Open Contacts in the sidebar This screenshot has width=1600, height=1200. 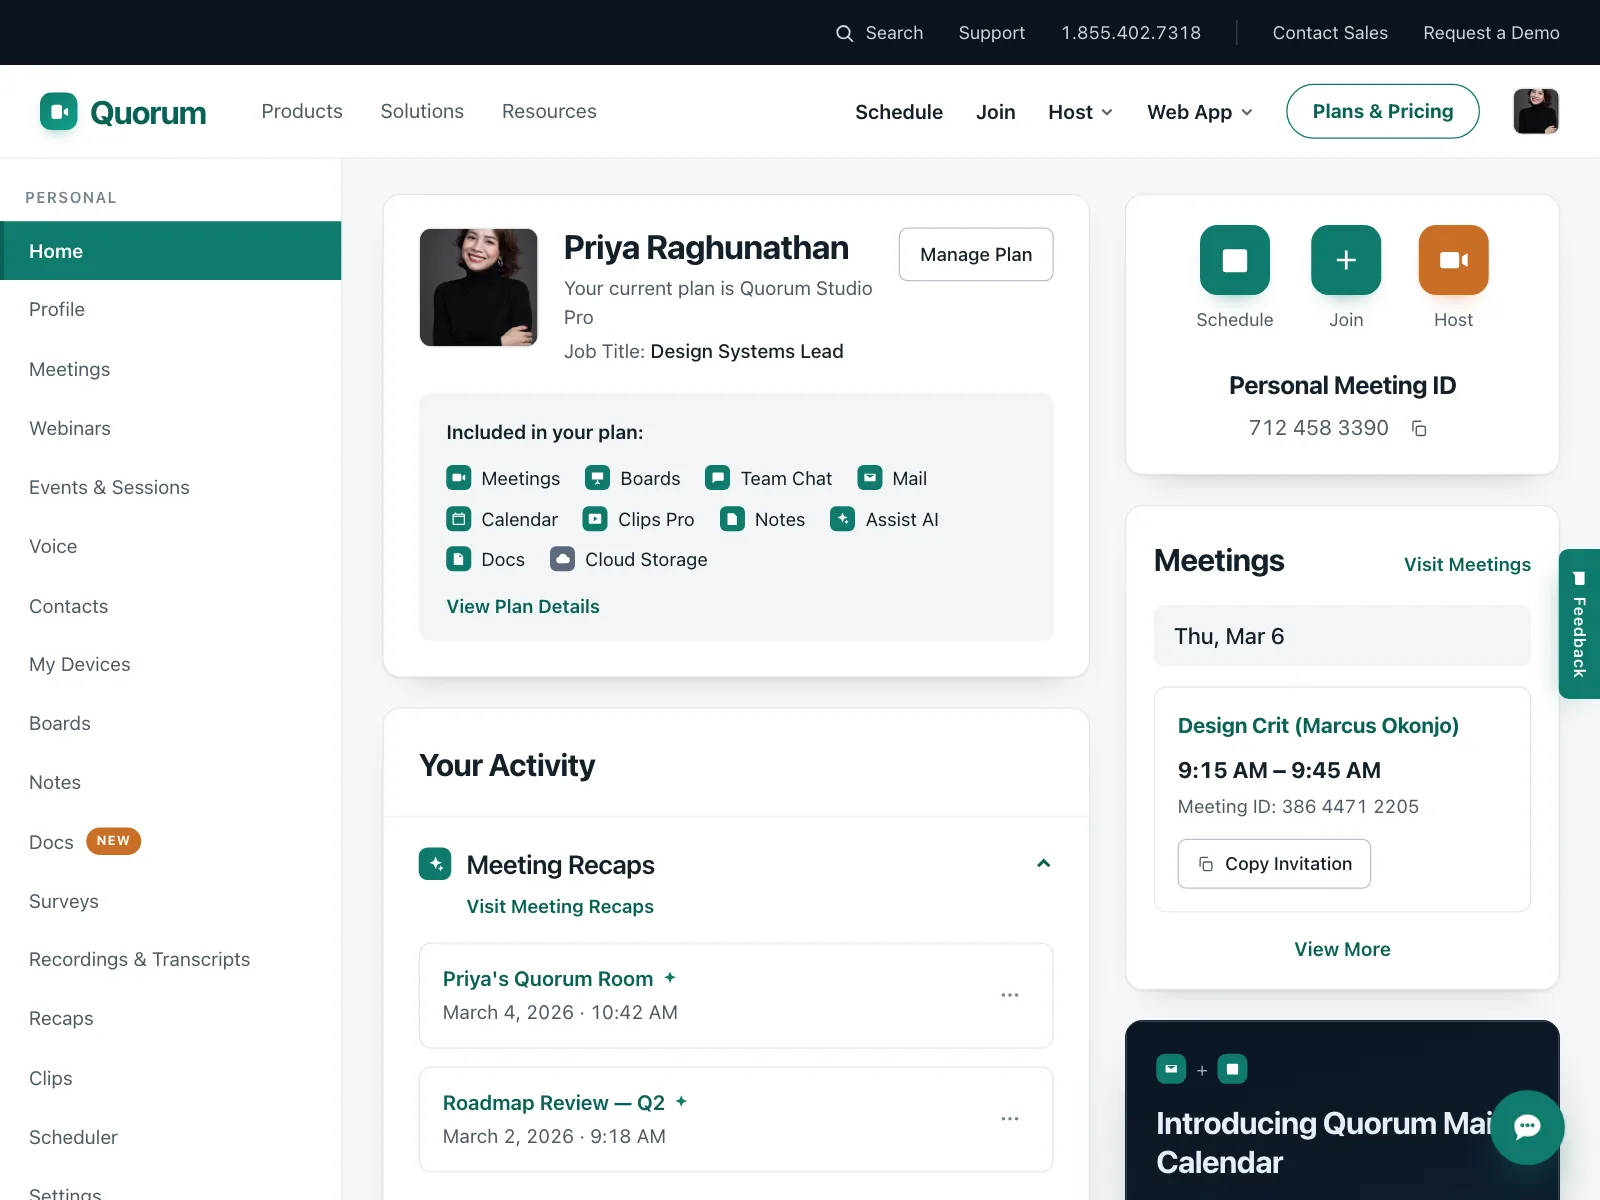click(171, 606)
